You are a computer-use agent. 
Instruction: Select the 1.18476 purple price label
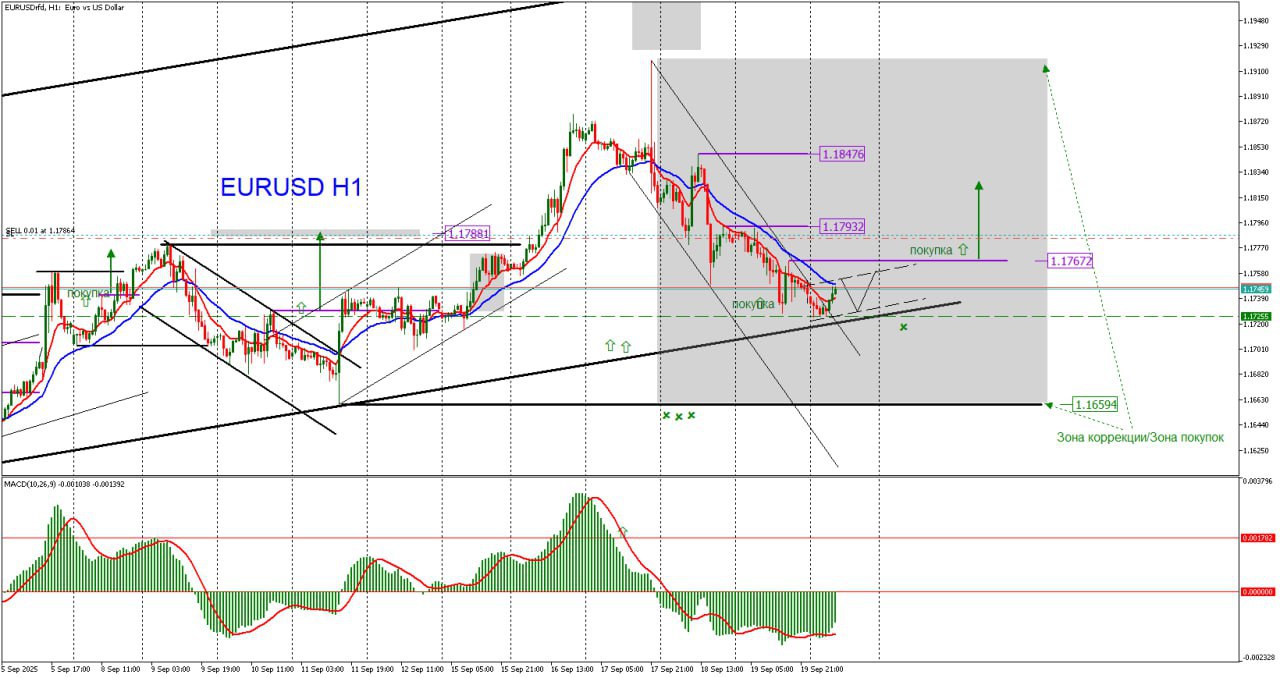[842, 154]
